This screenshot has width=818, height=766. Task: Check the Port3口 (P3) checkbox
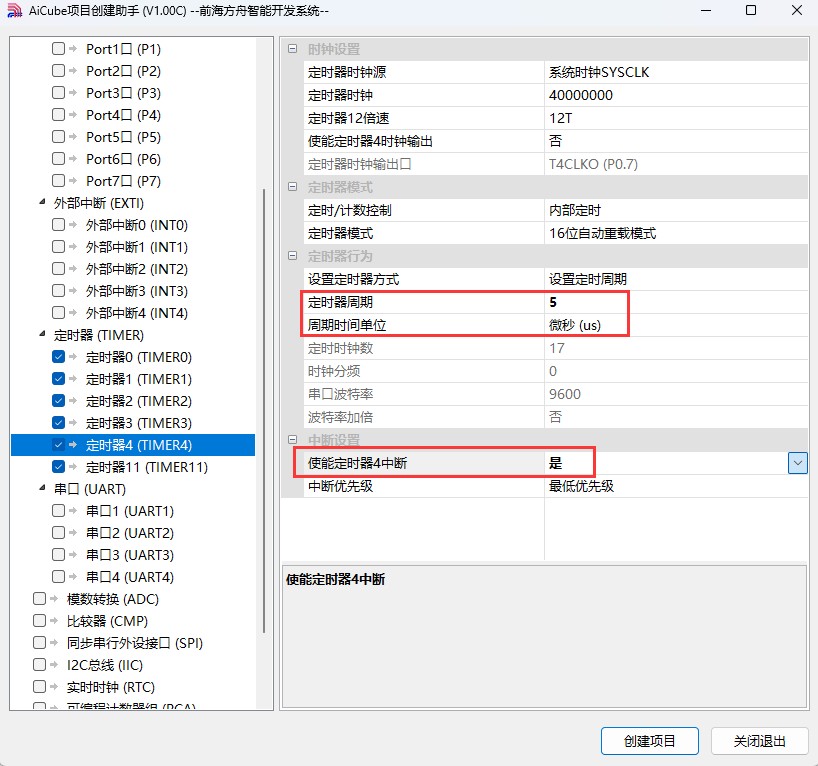pos(58,92)
